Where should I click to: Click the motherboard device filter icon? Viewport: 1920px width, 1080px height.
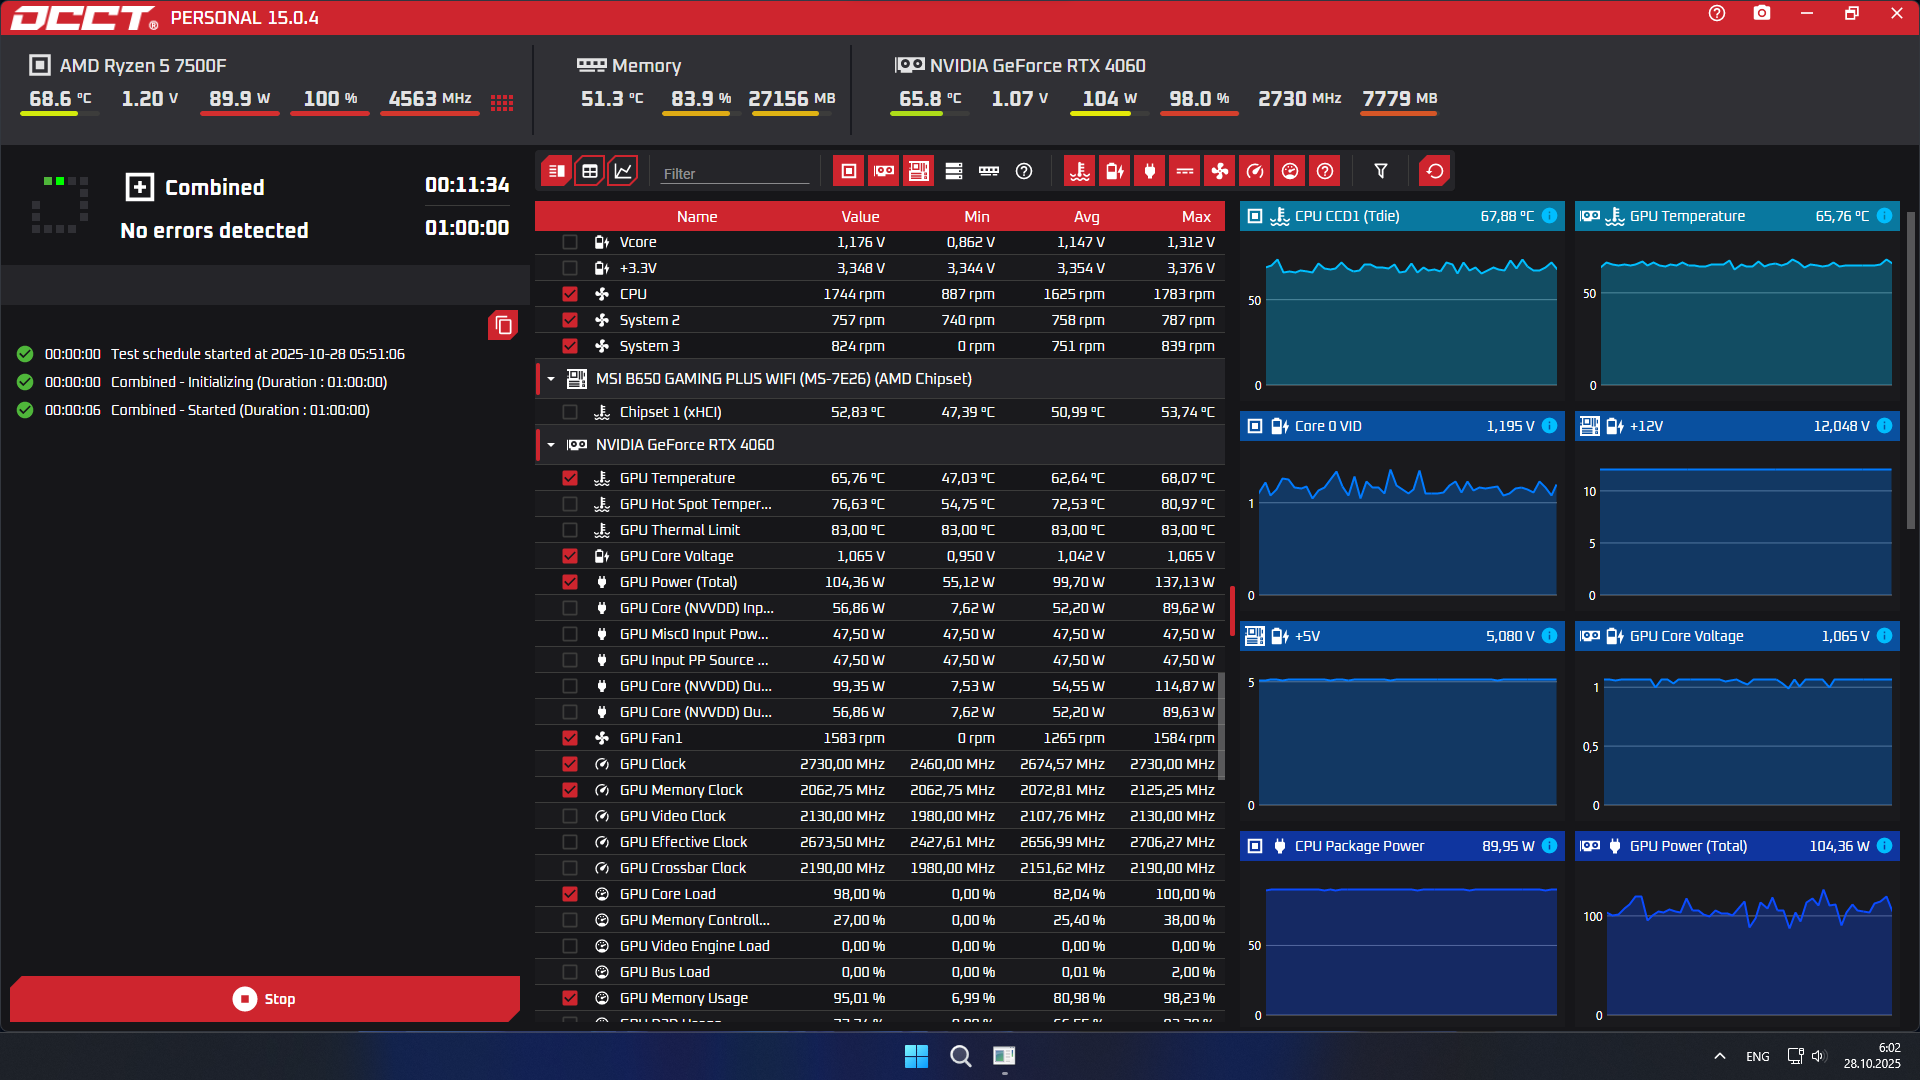919,171
